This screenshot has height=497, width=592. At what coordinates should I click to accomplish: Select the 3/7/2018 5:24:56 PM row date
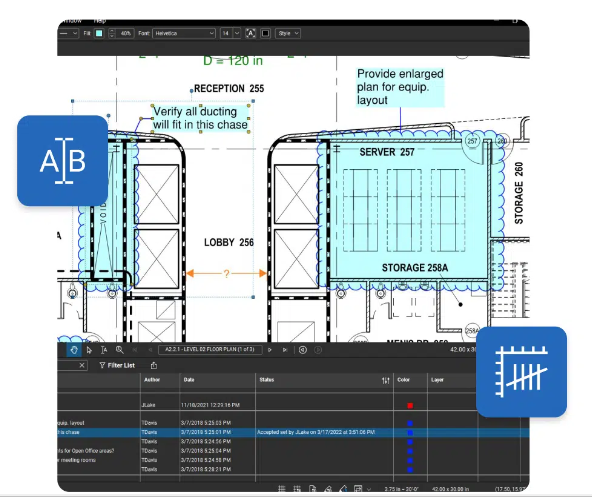click(x=206, y=441)
